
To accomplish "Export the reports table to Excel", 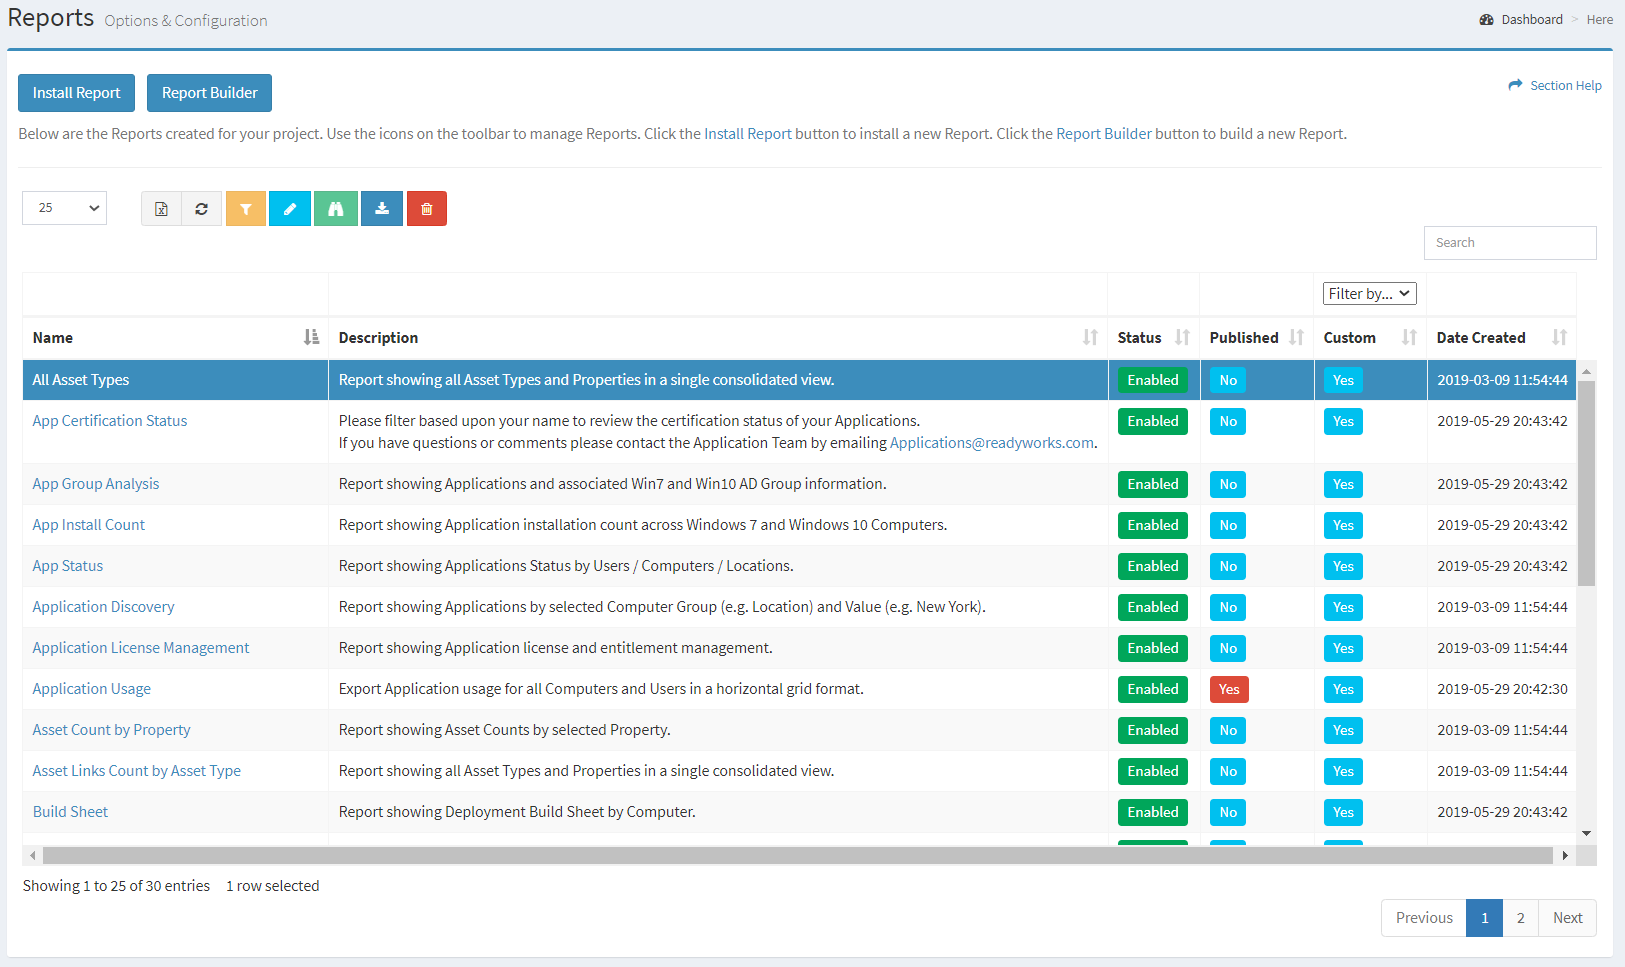I will click(x=161, y=208).
